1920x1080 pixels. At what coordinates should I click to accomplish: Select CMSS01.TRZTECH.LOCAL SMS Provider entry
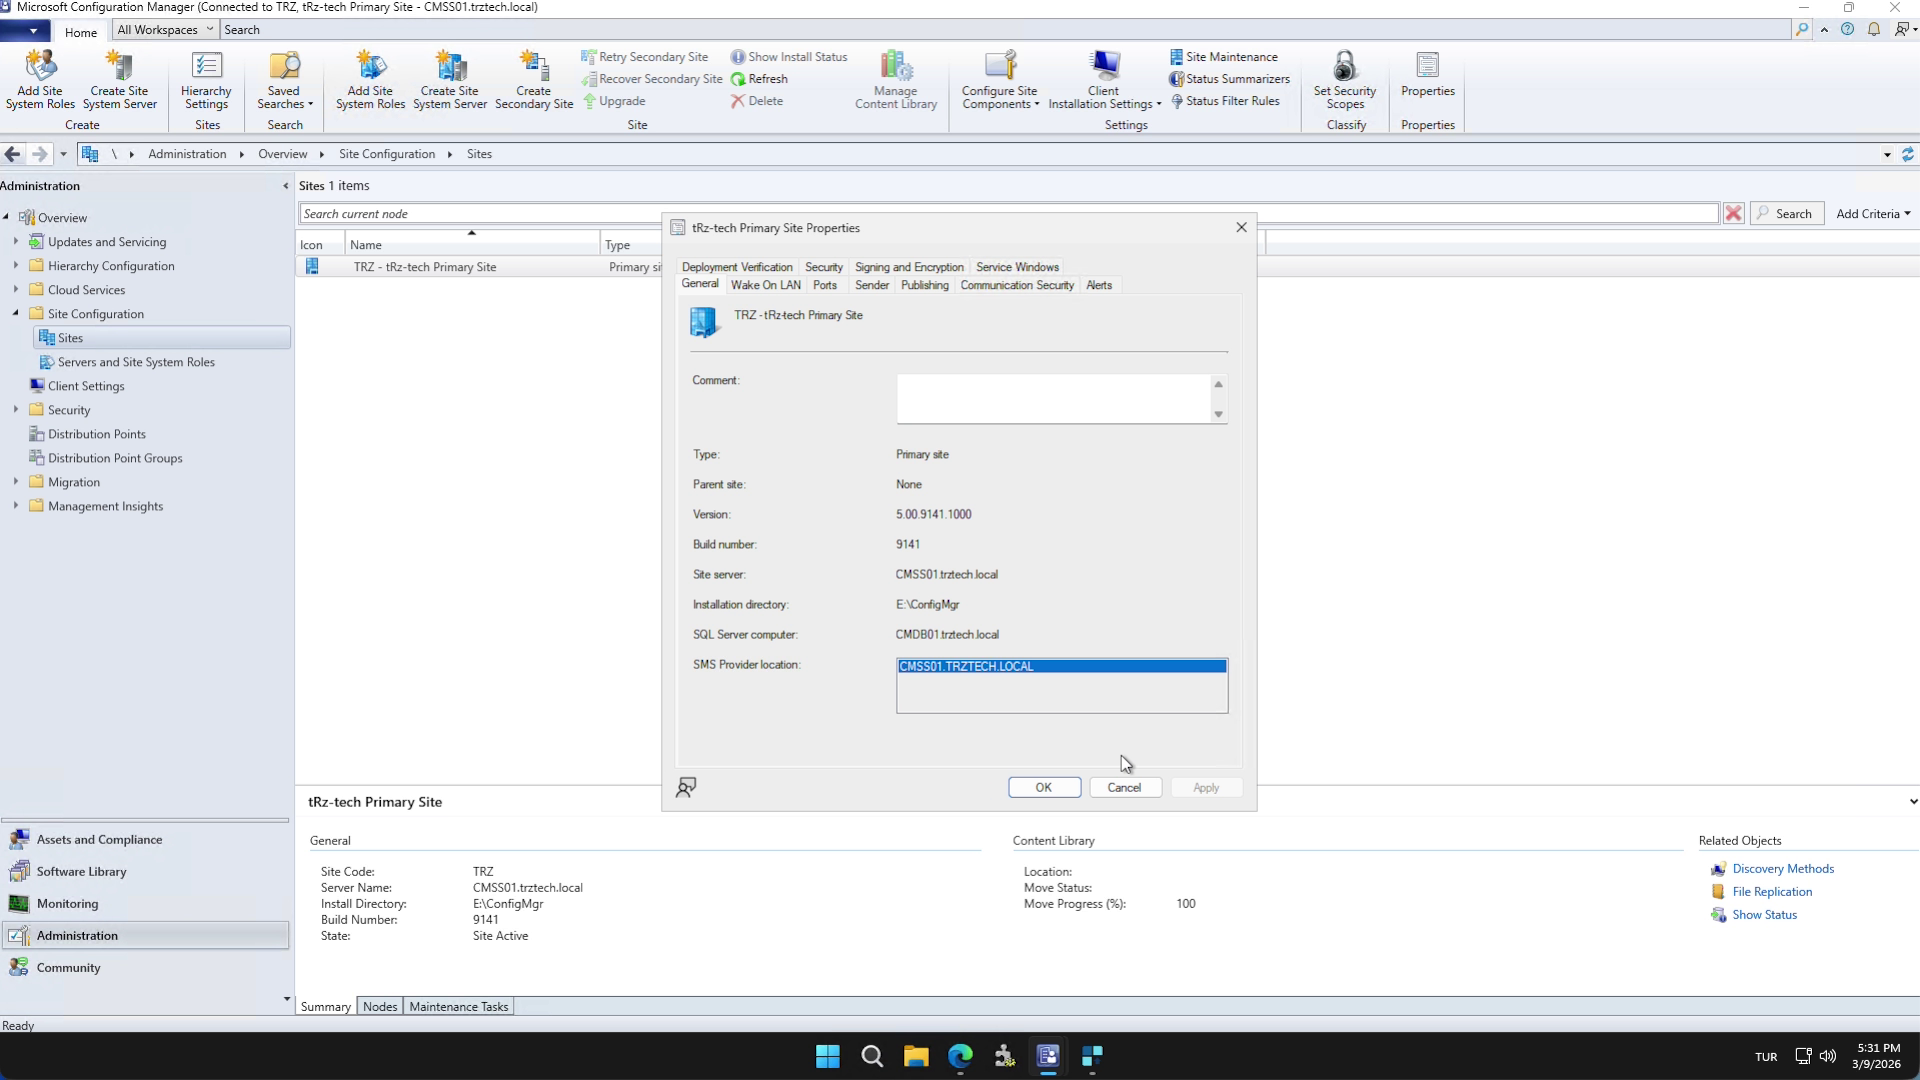point(1062,666)
